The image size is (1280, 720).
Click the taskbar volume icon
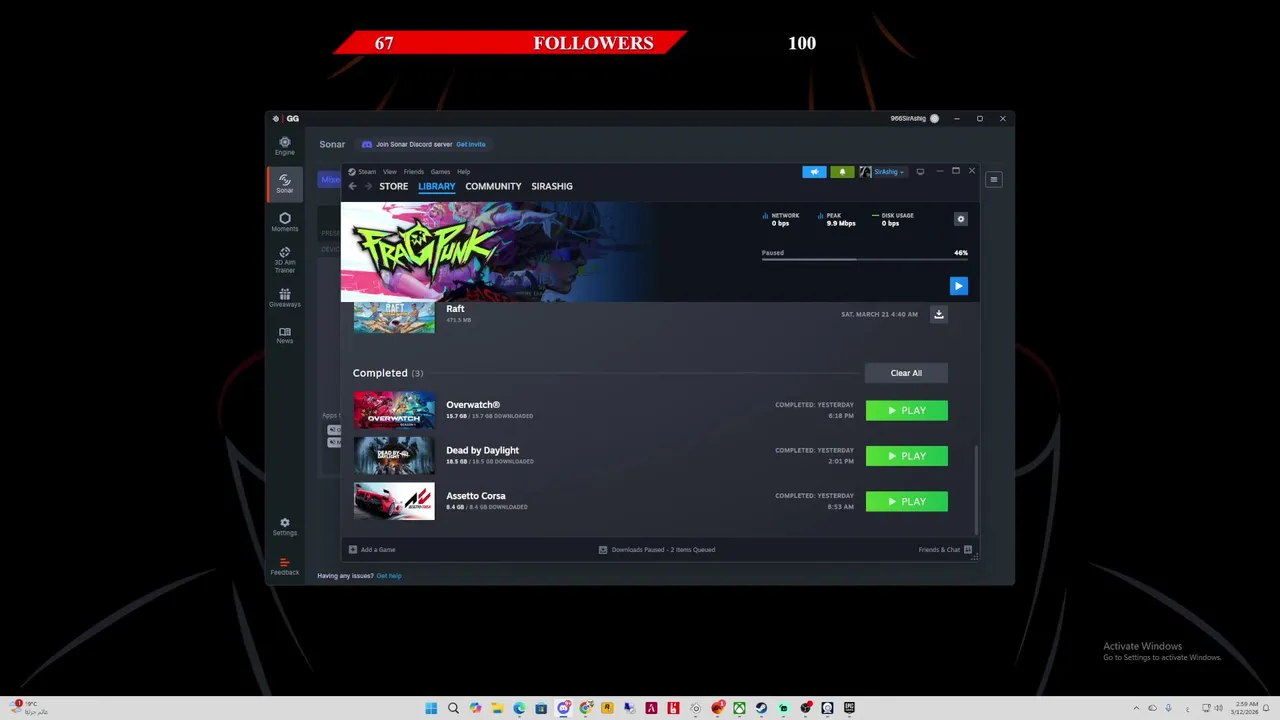1218,708
